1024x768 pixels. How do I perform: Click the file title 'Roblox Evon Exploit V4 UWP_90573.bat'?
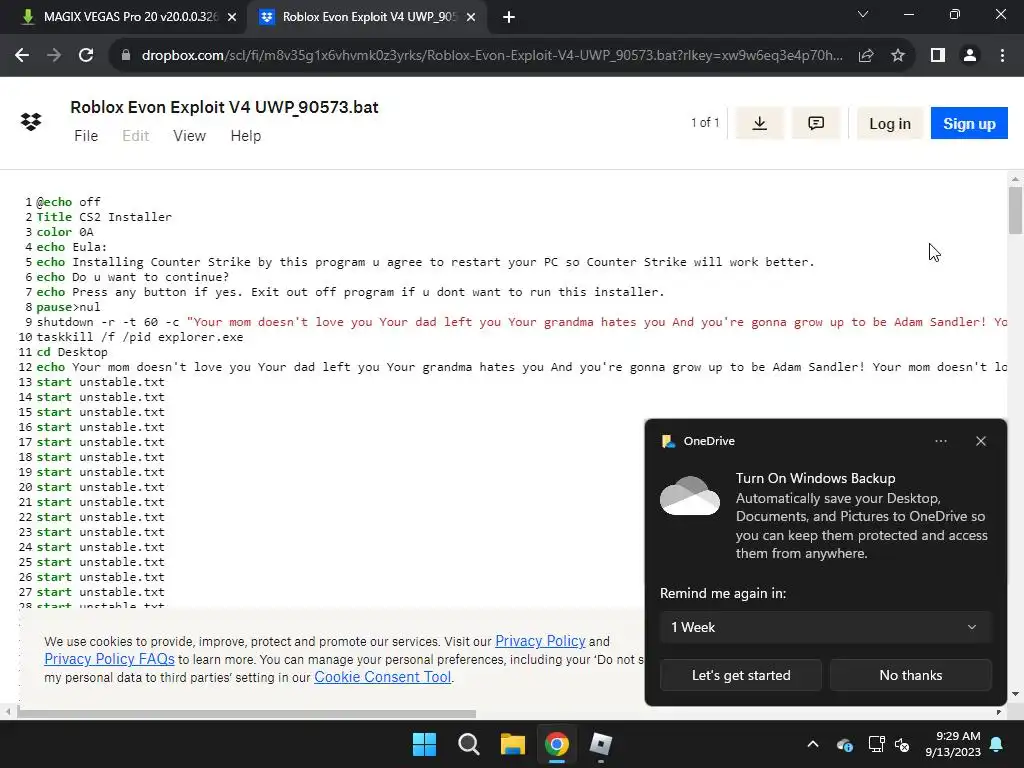click(224, 107)
